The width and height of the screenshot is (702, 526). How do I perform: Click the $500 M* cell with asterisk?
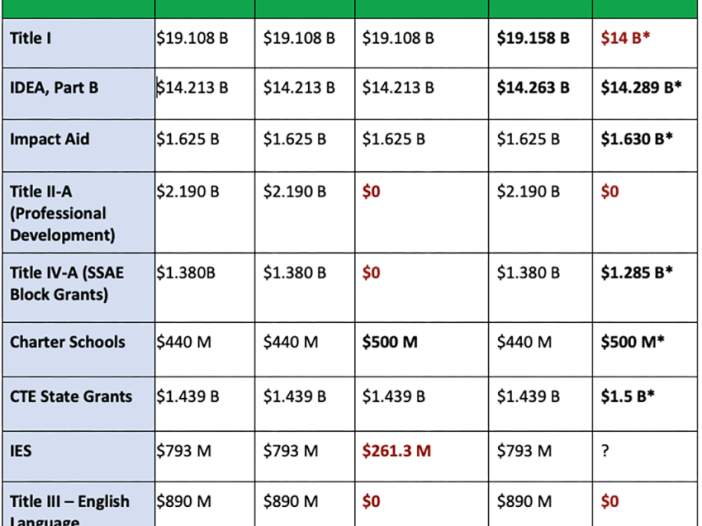[632, 342]
